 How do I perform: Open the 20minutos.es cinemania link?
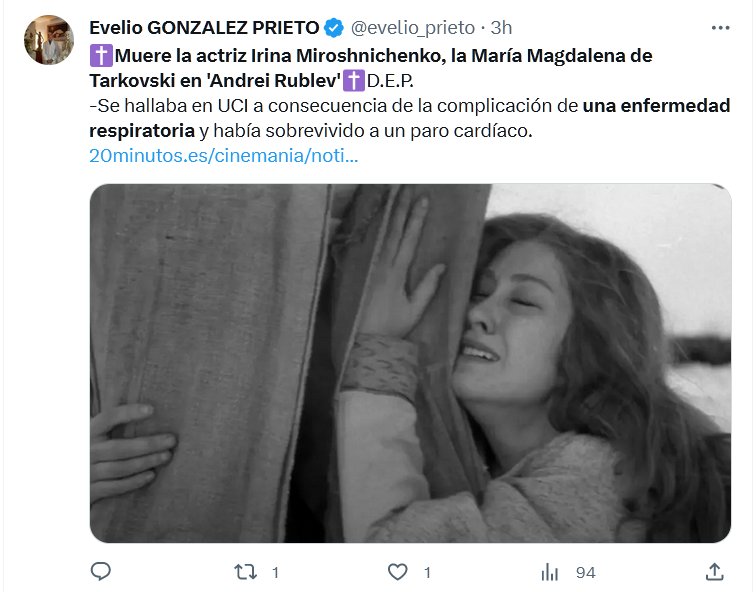[x=224, y=156]
